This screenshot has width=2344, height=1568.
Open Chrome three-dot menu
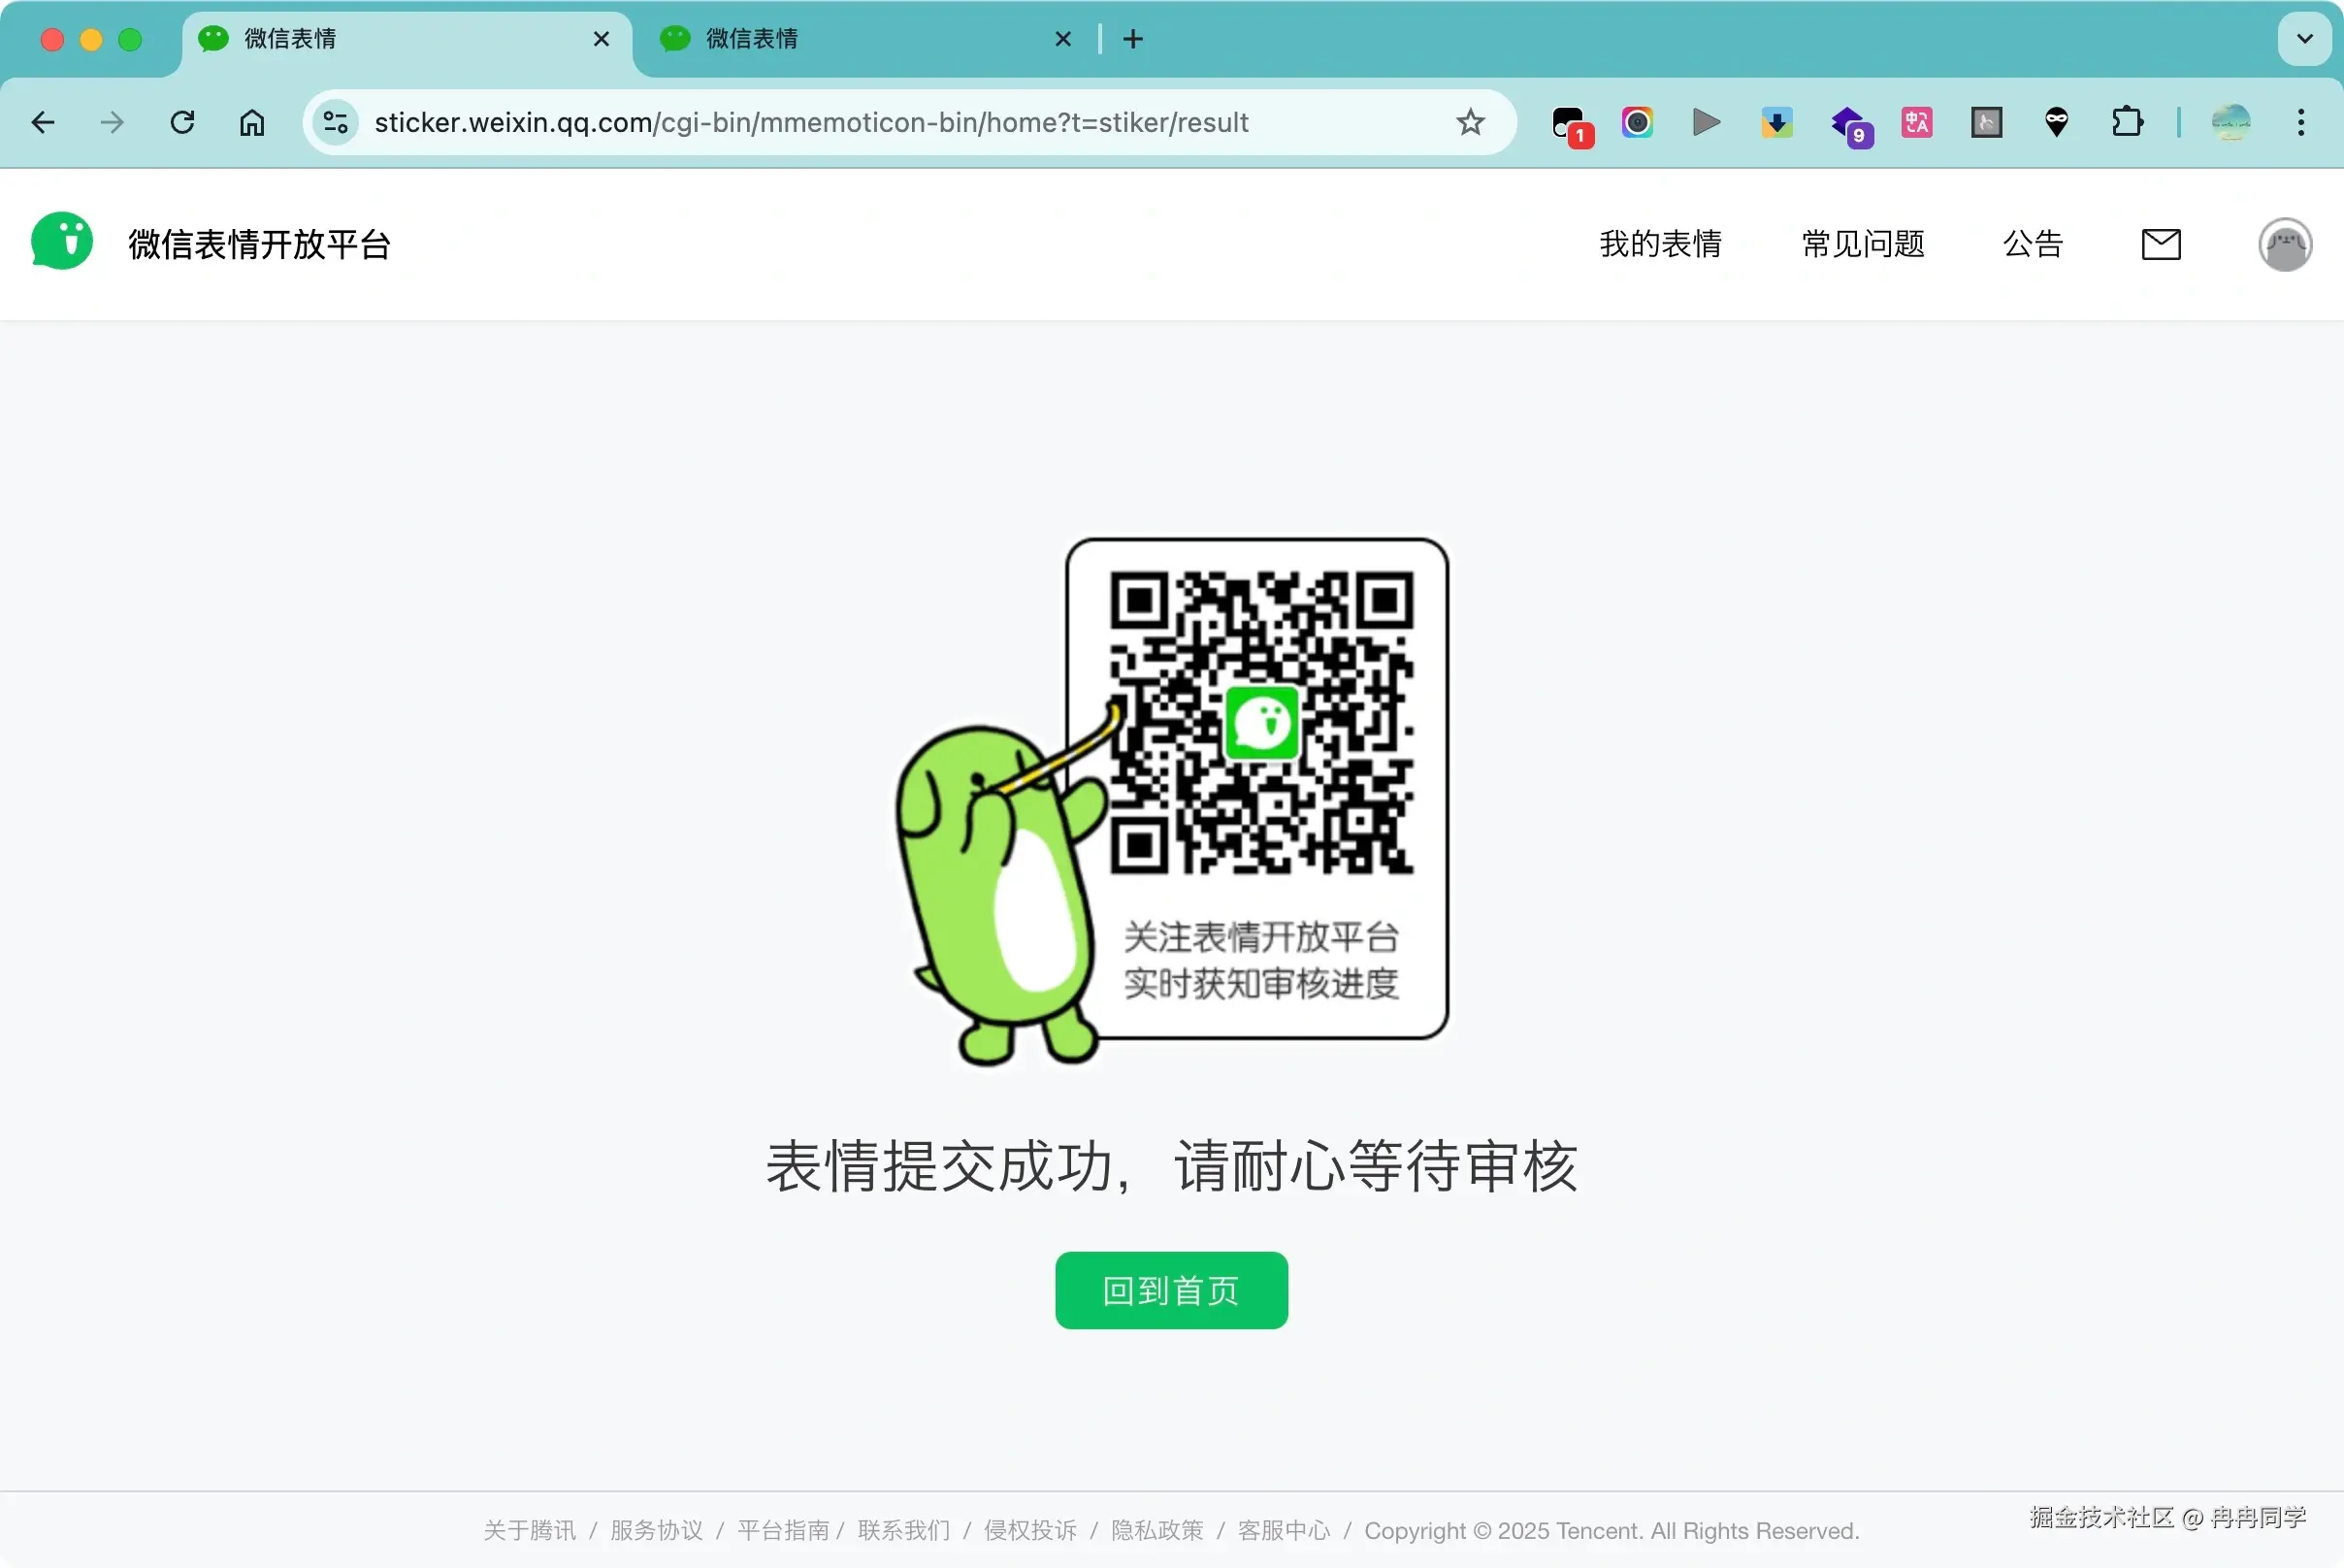[x=2301, y=122]
